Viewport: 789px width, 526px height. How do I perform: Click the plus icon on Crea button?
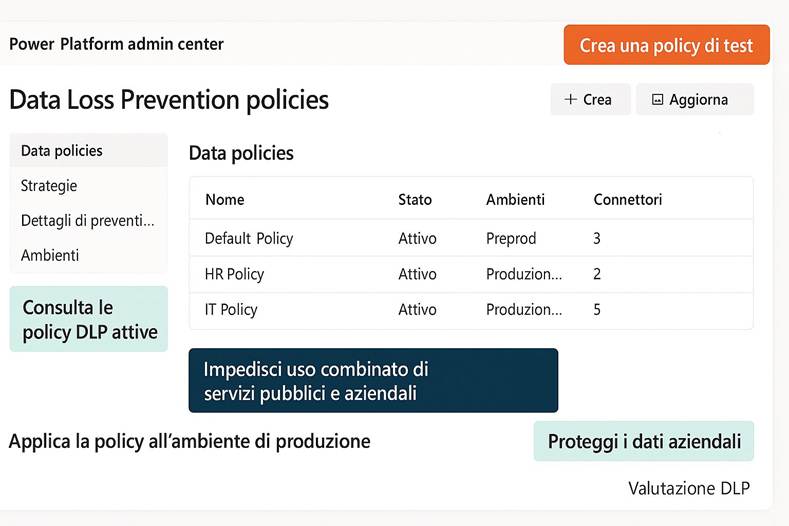pyautogui.click(x=571, y=100)
